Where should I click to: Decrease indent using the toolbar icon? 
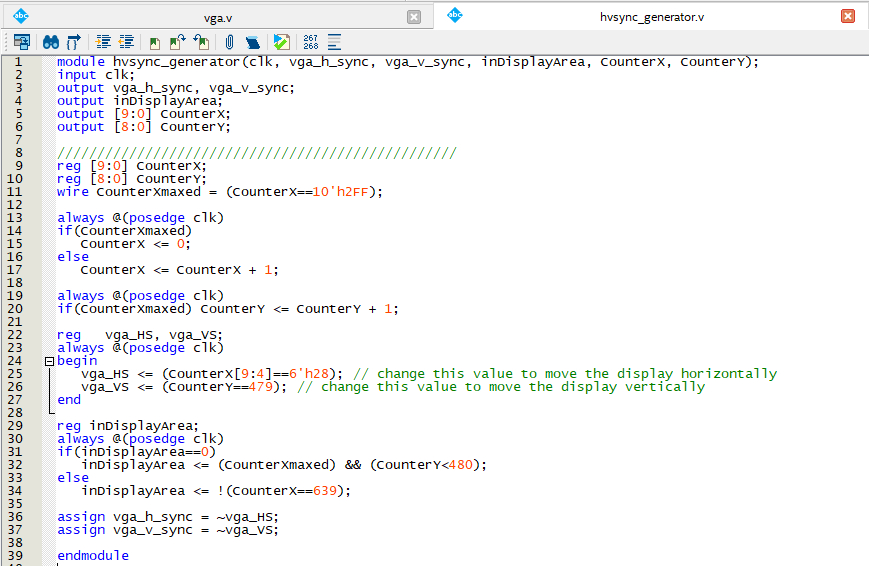[126, 42]
